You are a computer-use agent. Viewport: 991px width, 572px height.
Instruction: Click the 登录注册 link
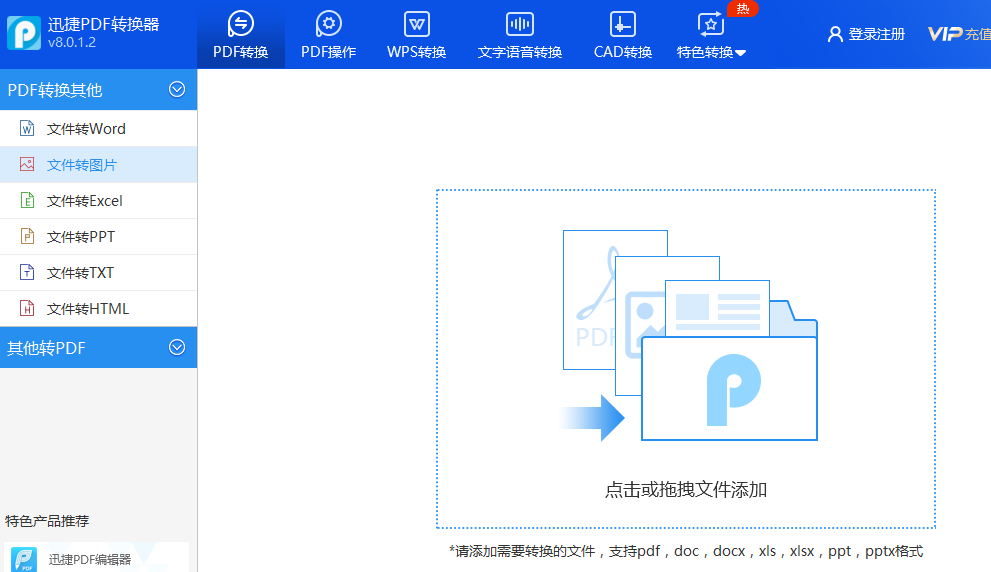[x=877, y=34]
